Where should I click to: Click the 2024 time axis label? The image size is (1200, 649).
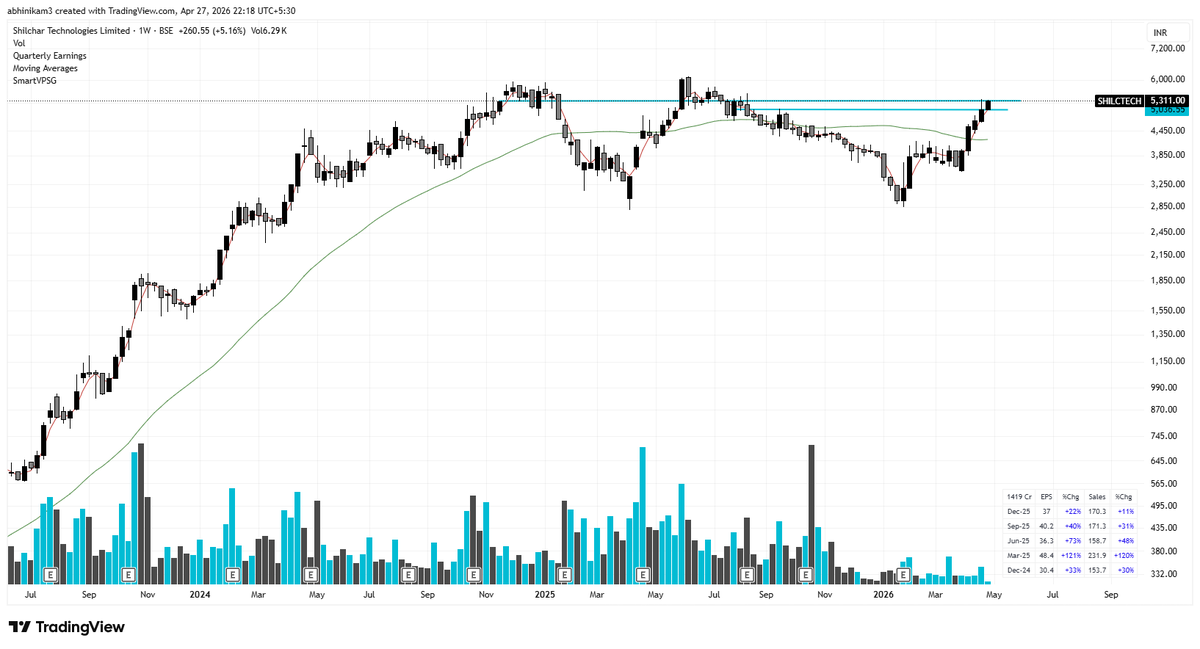tap(200, 595)
